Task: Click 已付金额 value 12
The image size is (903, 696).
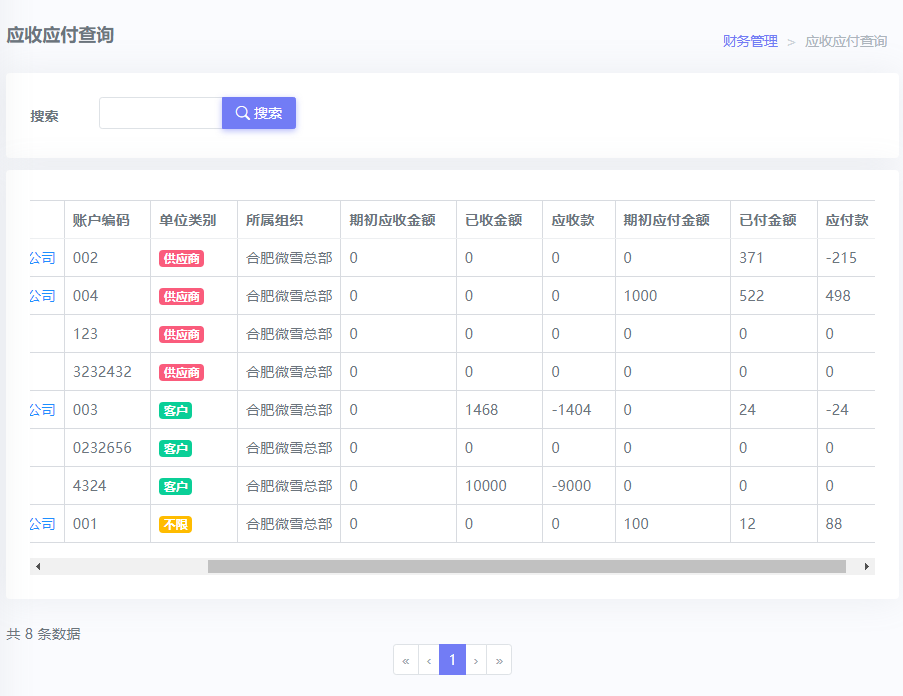Action: (748, 524)
